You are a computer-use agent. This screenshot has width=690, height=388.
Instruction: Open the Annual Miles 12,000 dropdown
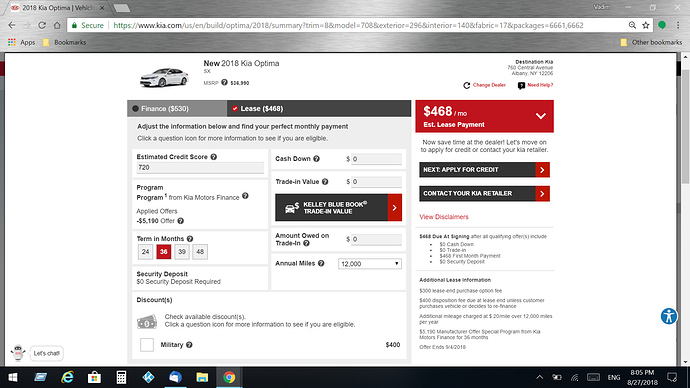tap(370, 264)
